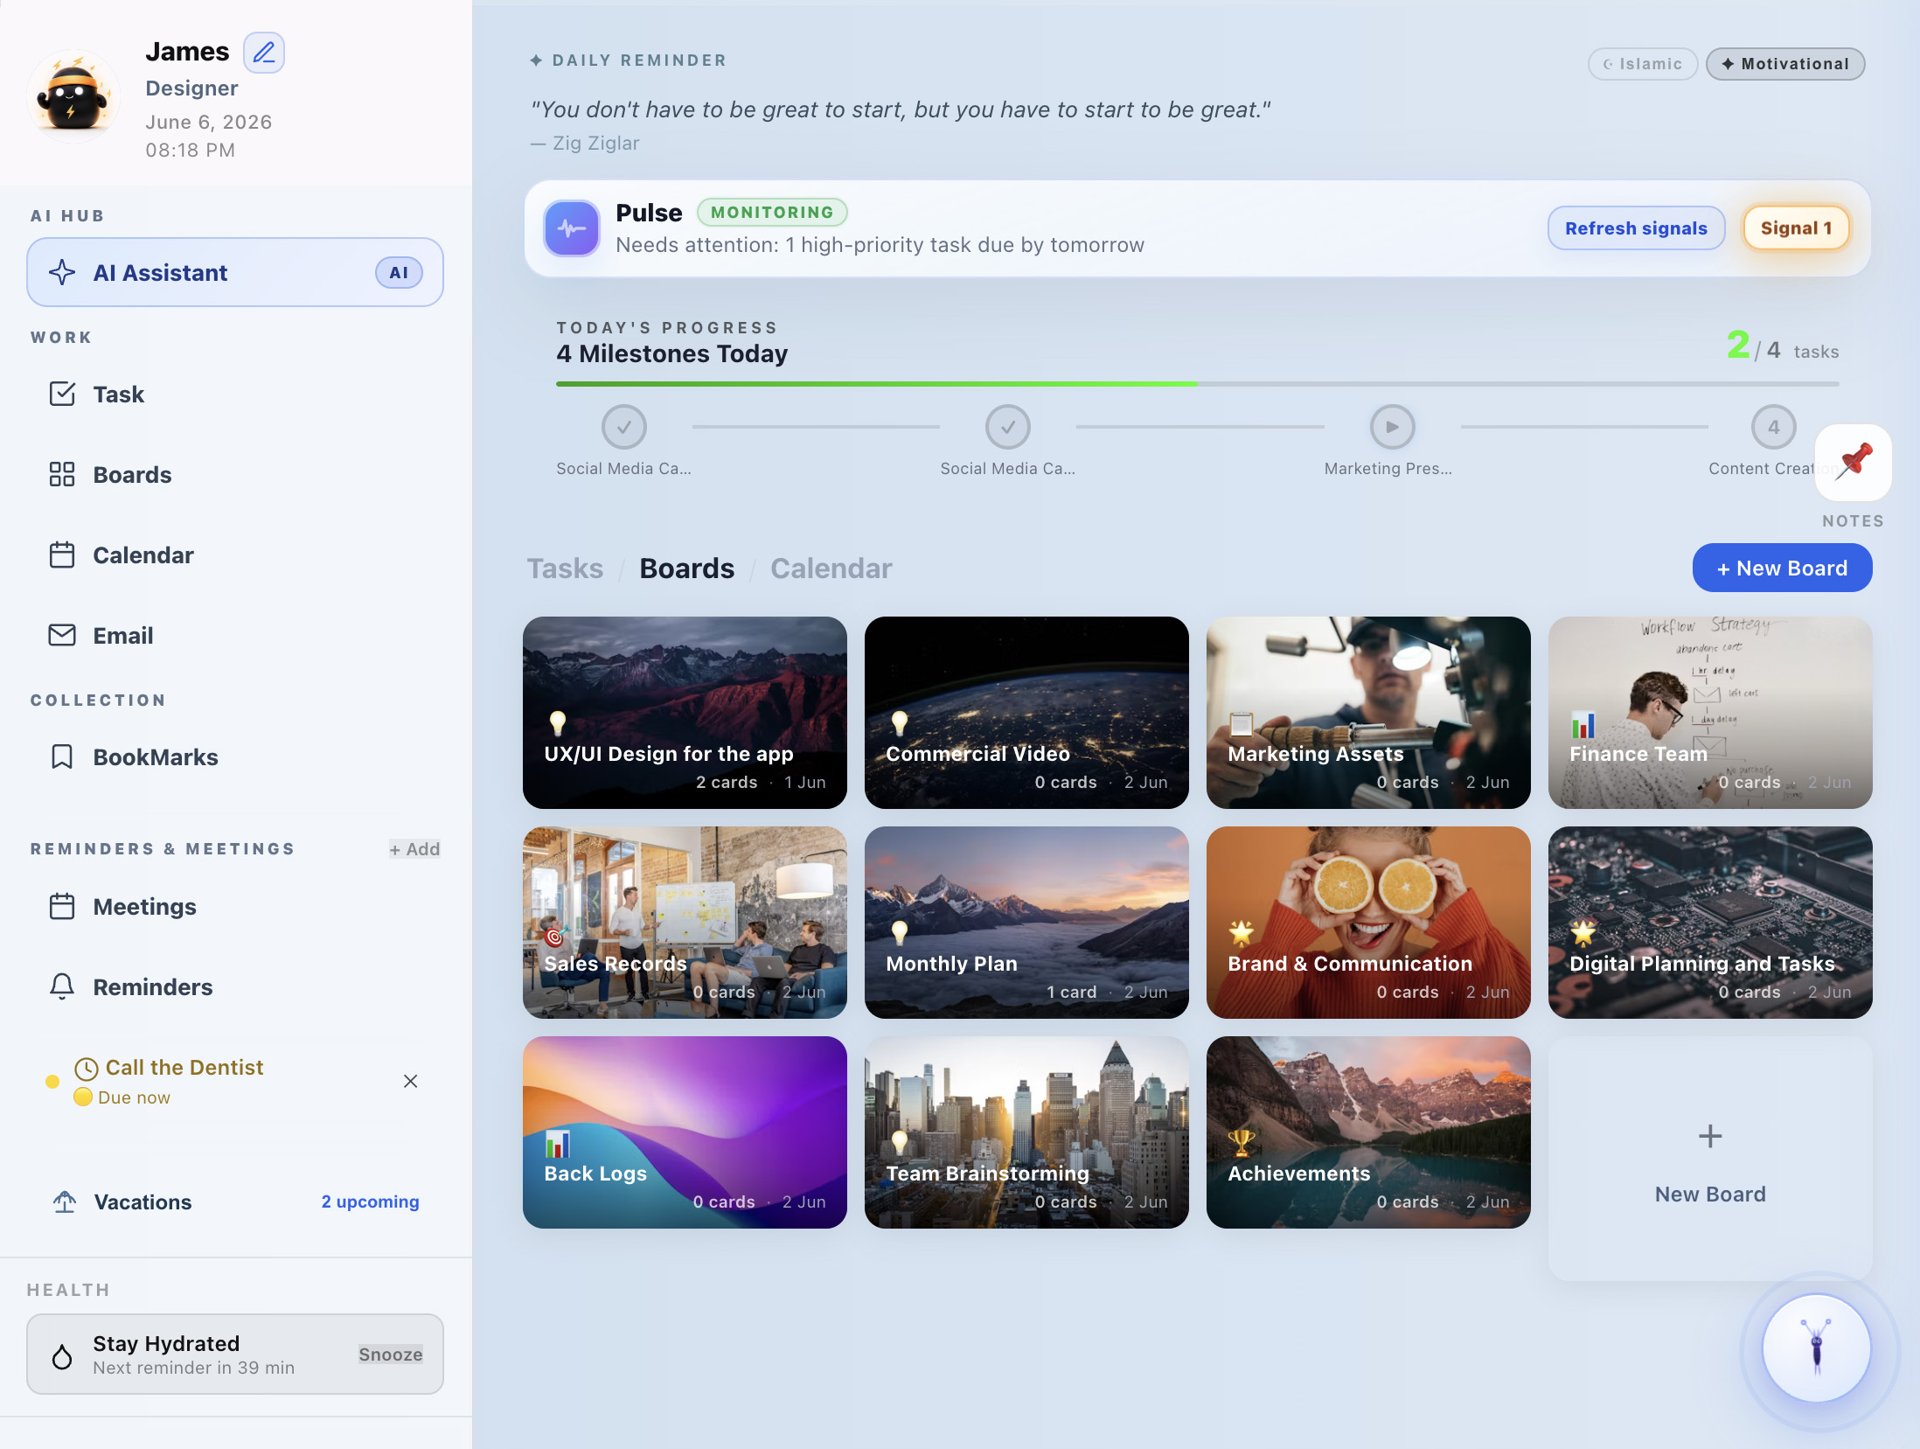Screen dimensions: 1920x1449
Task: Click the chart icon on Finance Team board
Action: pos(1583,724)
